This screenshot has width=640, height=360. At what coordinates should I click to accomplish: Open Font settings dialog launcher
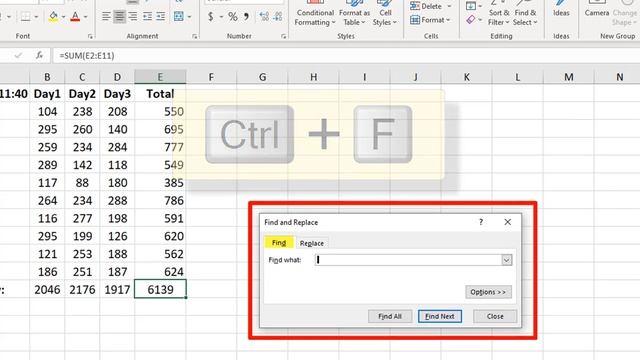pyautogui.click(x=90, y=36)
